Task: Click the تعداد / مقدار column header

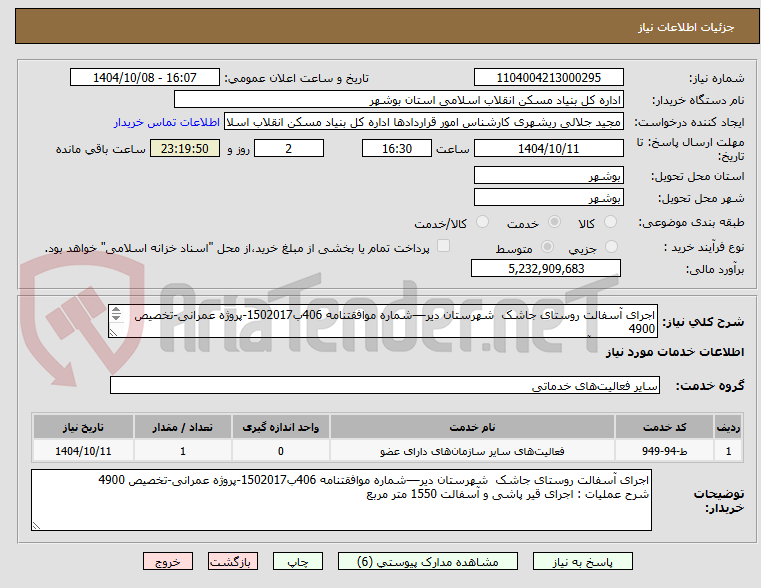Action: point(182,427)
